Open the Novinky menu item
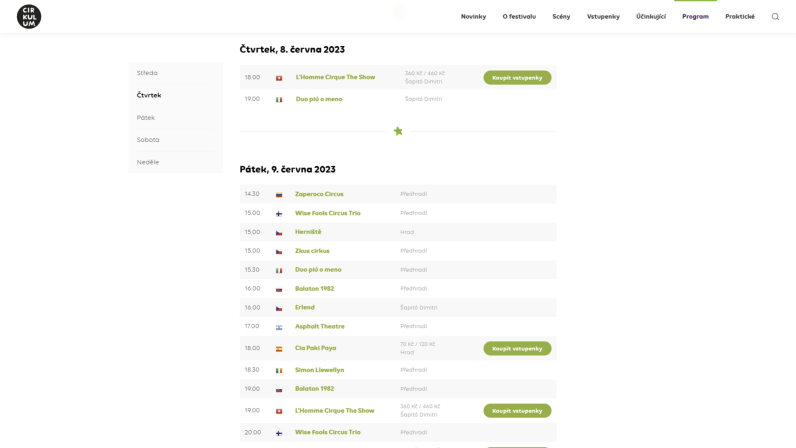 click(473, 16)
